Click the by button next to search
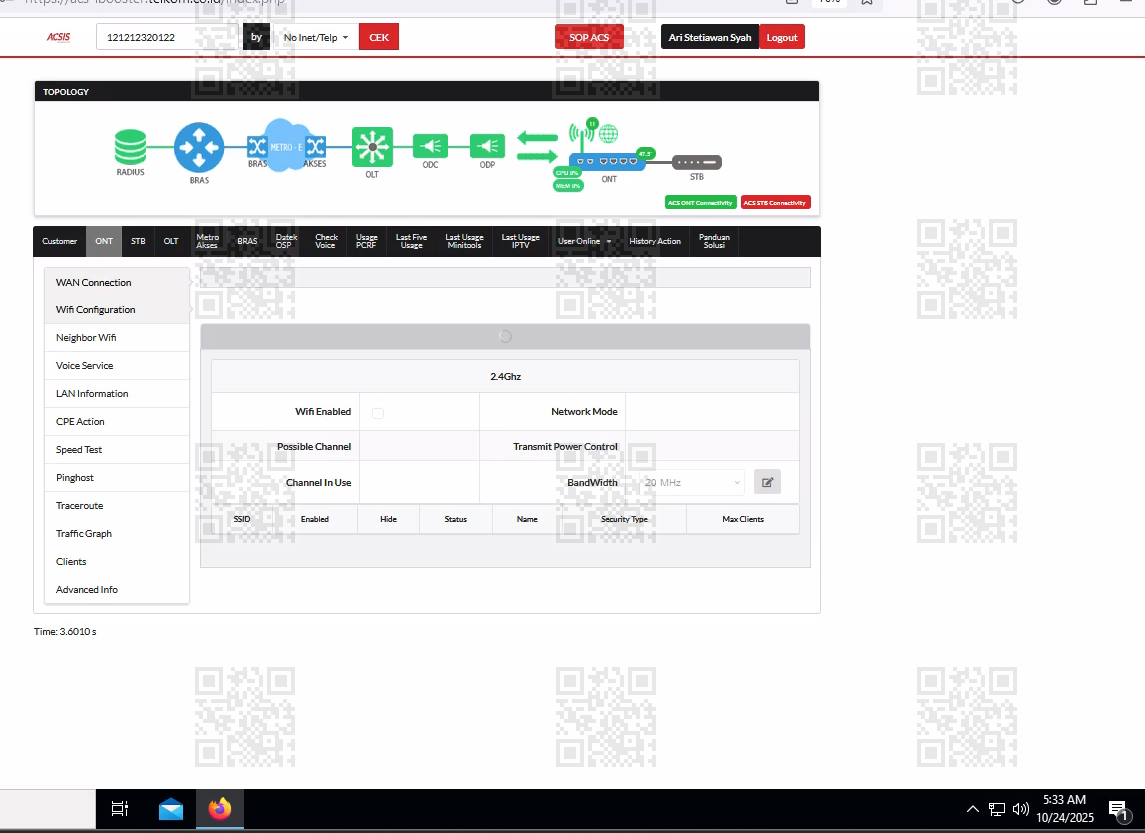Screen dimensions: 1145x833 pyautogui.click(x=256, y=37)
